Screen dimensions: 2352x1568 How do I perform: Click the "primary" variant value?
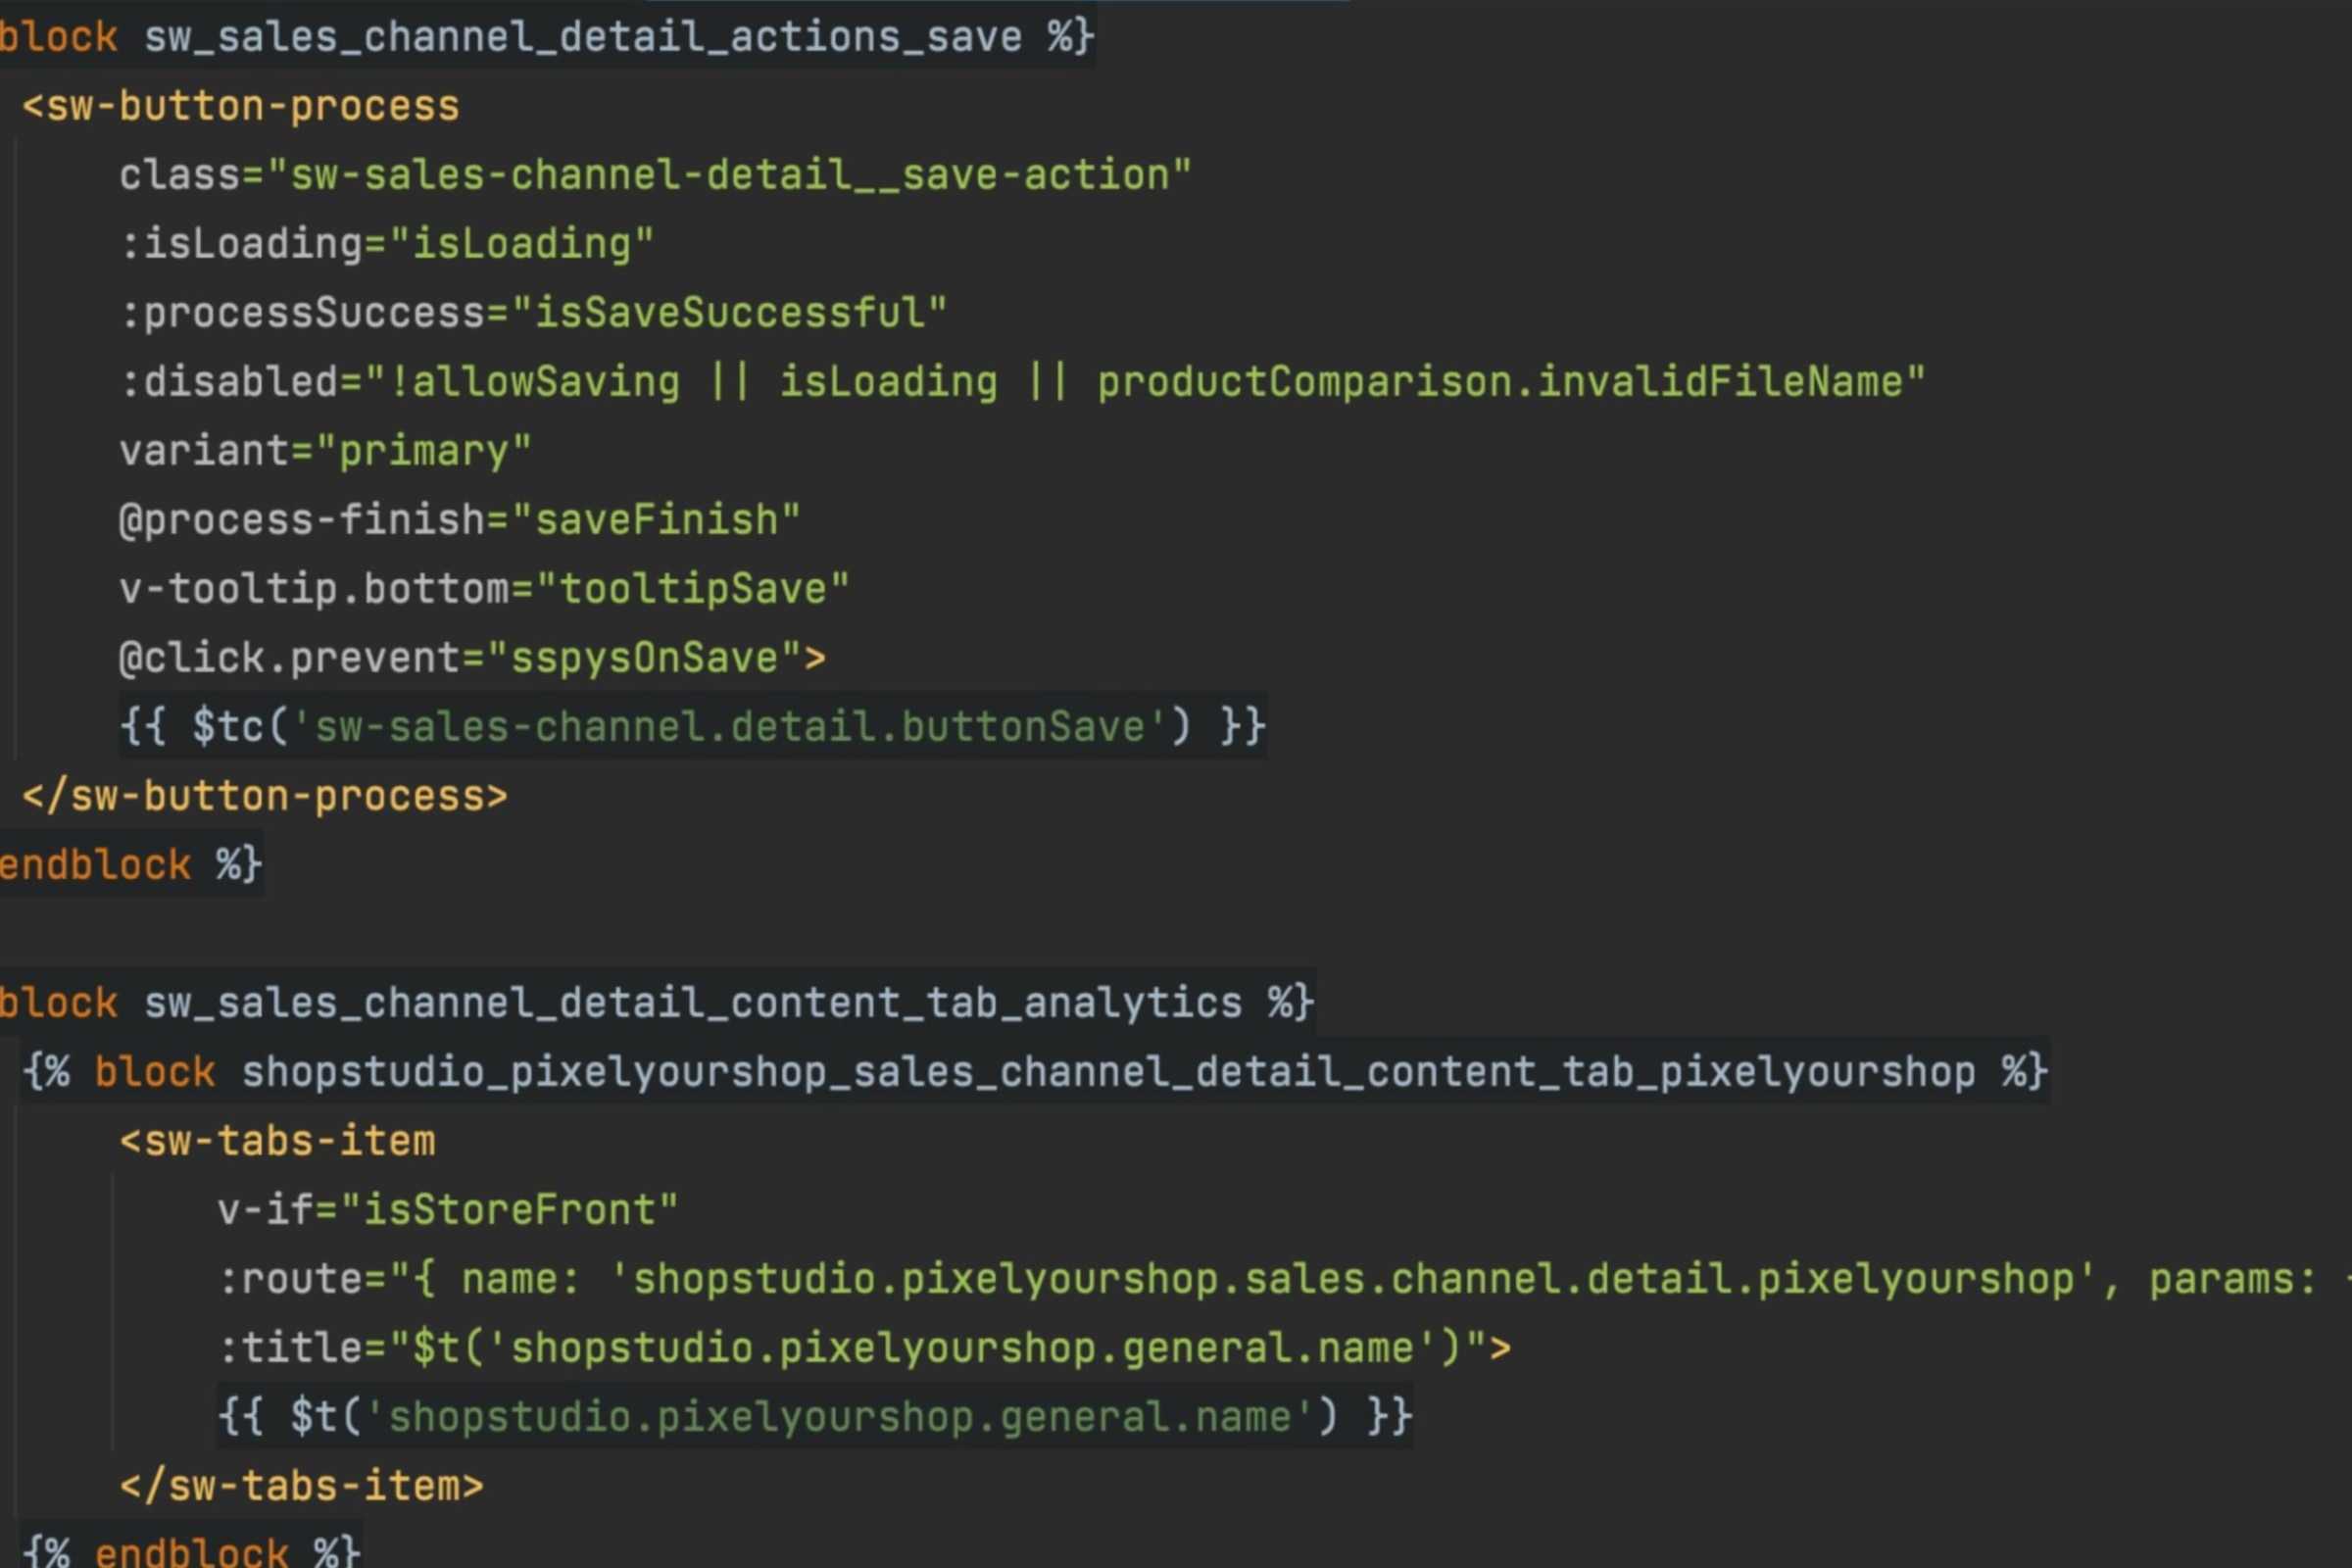click(423, 451)
